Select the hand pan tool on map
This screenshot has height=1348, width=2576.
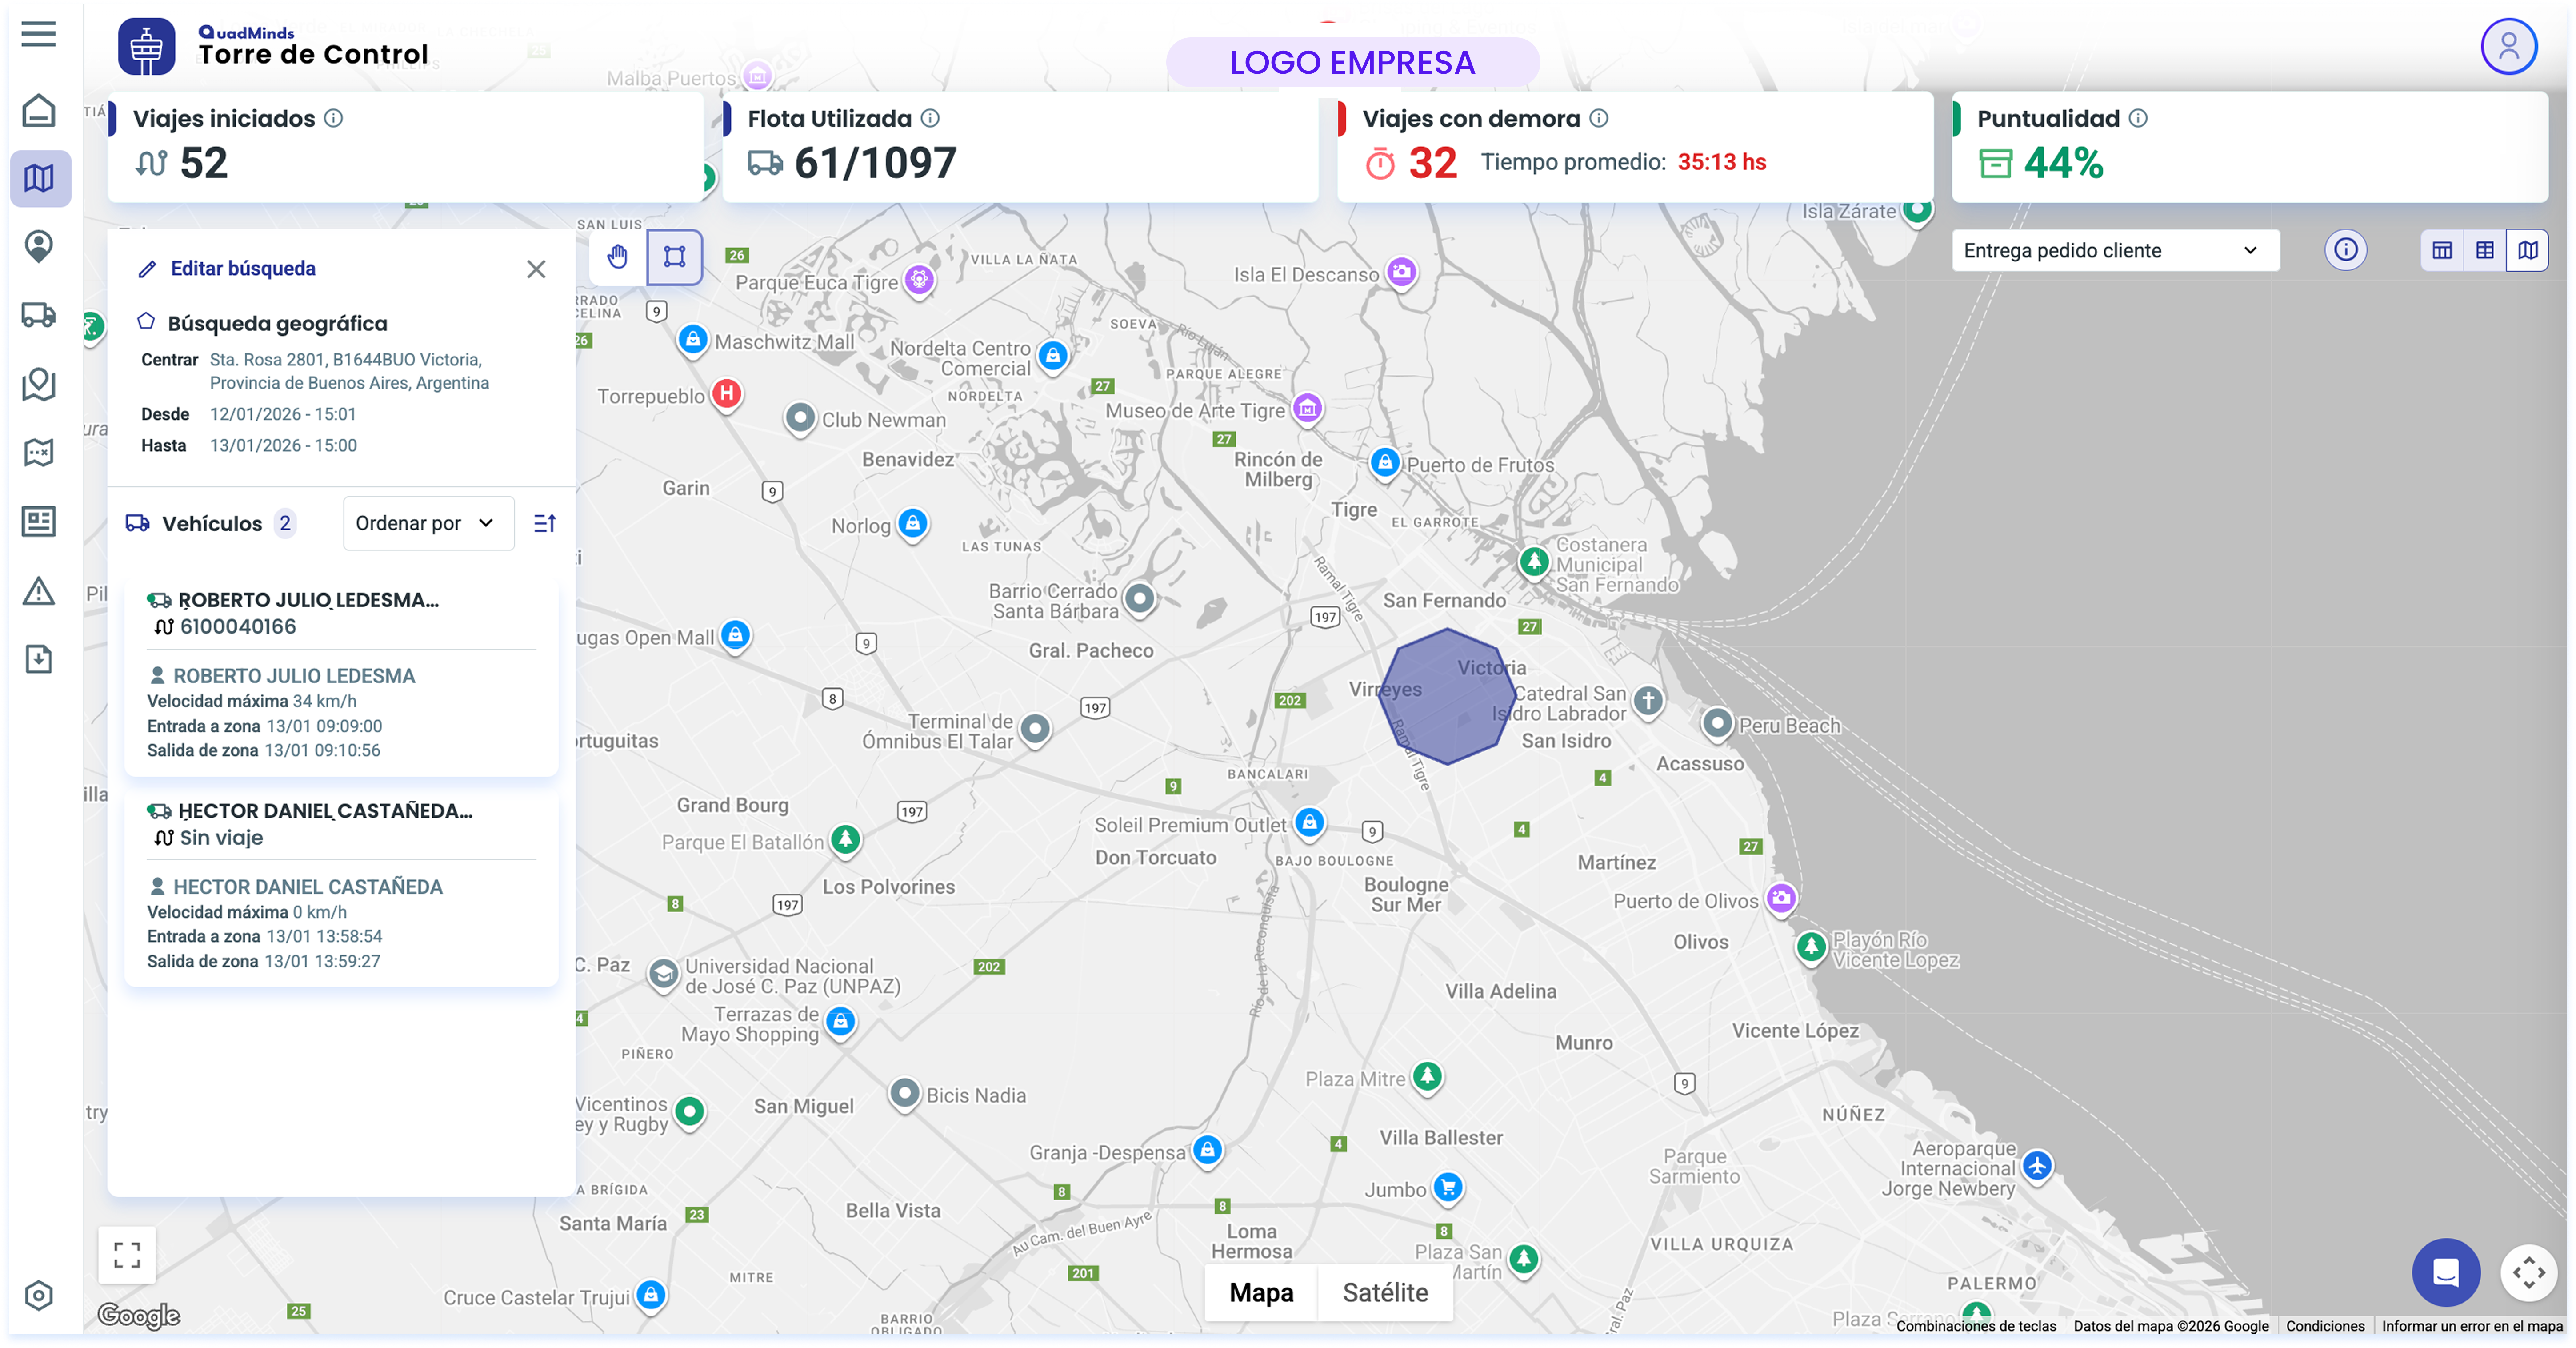pyautogui.click(x=618, y=257)
